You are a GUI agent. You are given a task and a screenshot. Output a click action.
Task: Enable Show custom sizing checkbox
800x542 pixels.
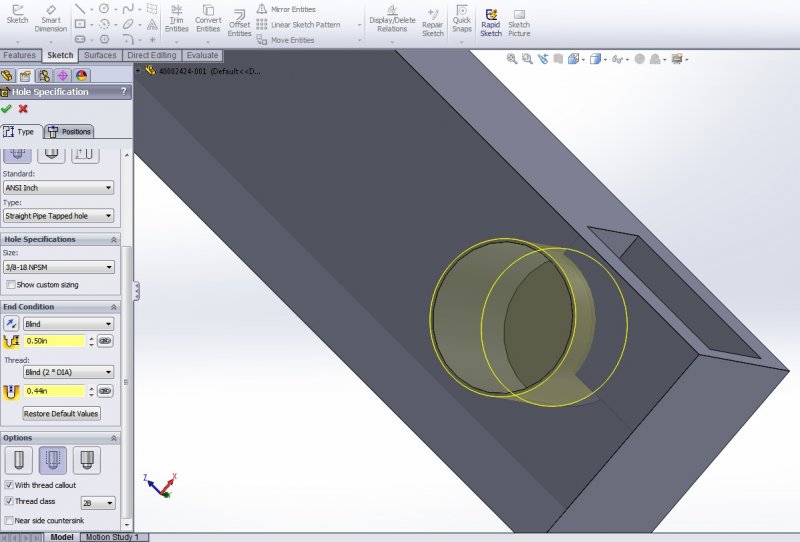click(x=10, y=285)
